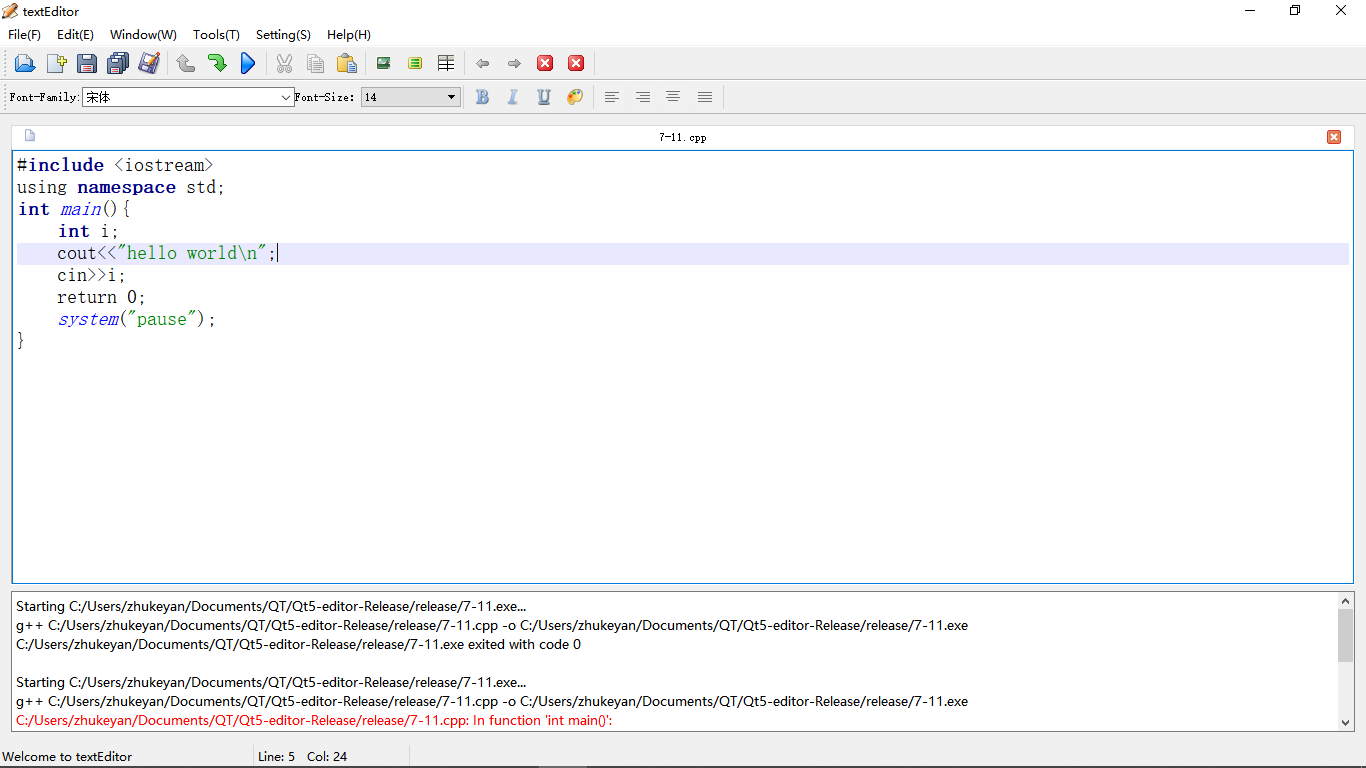Click the output panel scrollbar thumb
The height and width of the screenshot is (768, 1366).
[x=1345, y=635]
